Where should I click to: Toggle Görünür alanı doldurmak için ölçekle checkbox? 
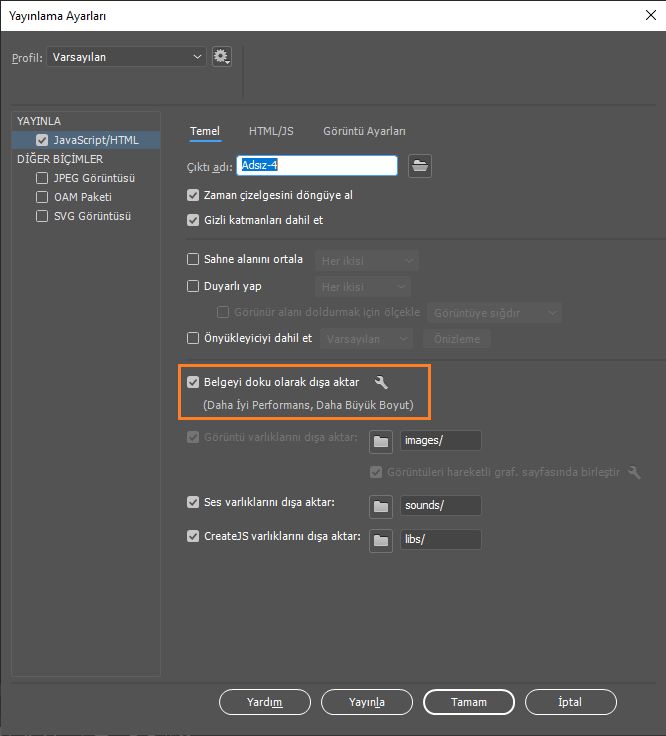pyautogui.click(x=223, y=312)
